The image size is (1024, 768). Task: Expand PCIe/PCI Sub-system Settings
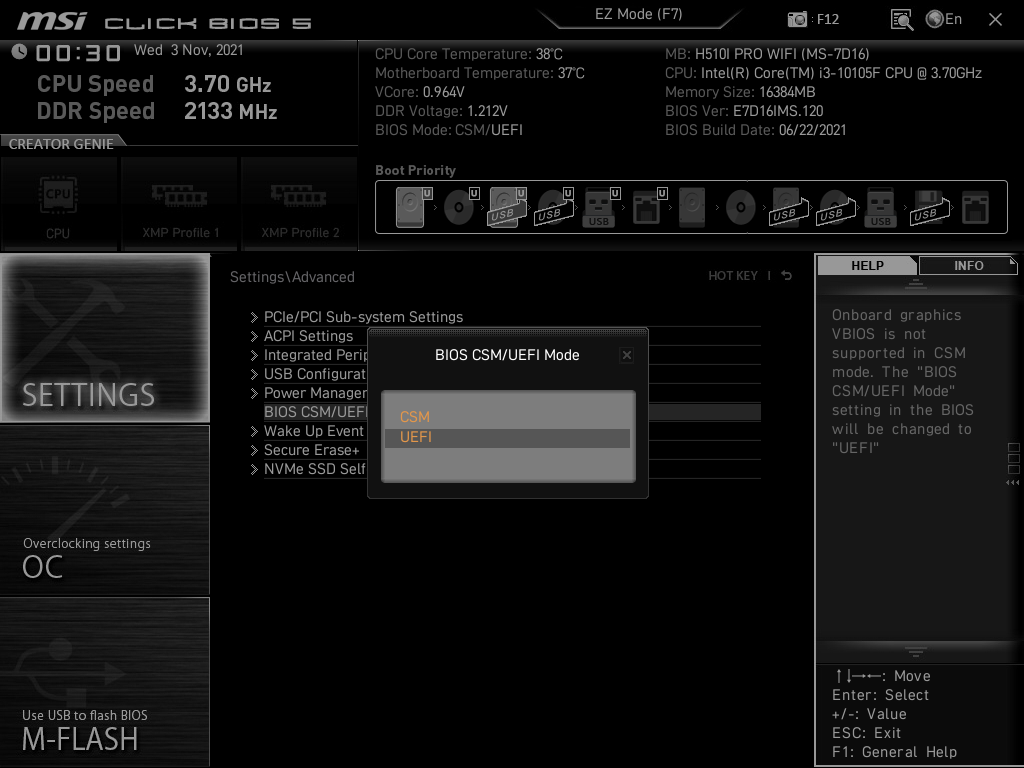(x=362, y=317)
